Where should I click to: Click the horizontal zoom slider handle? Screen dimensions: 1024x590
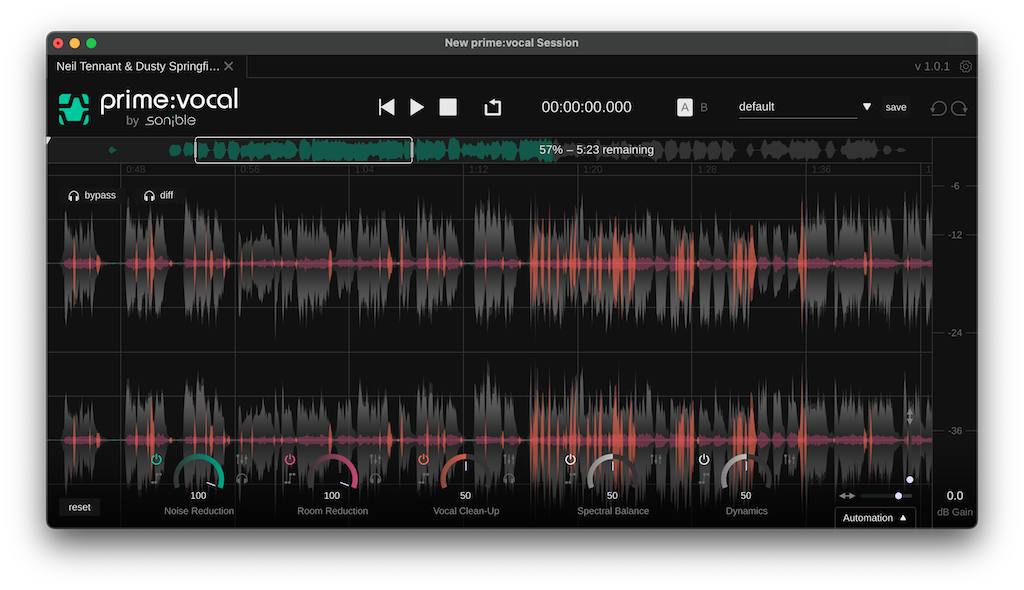pos(899,496)
